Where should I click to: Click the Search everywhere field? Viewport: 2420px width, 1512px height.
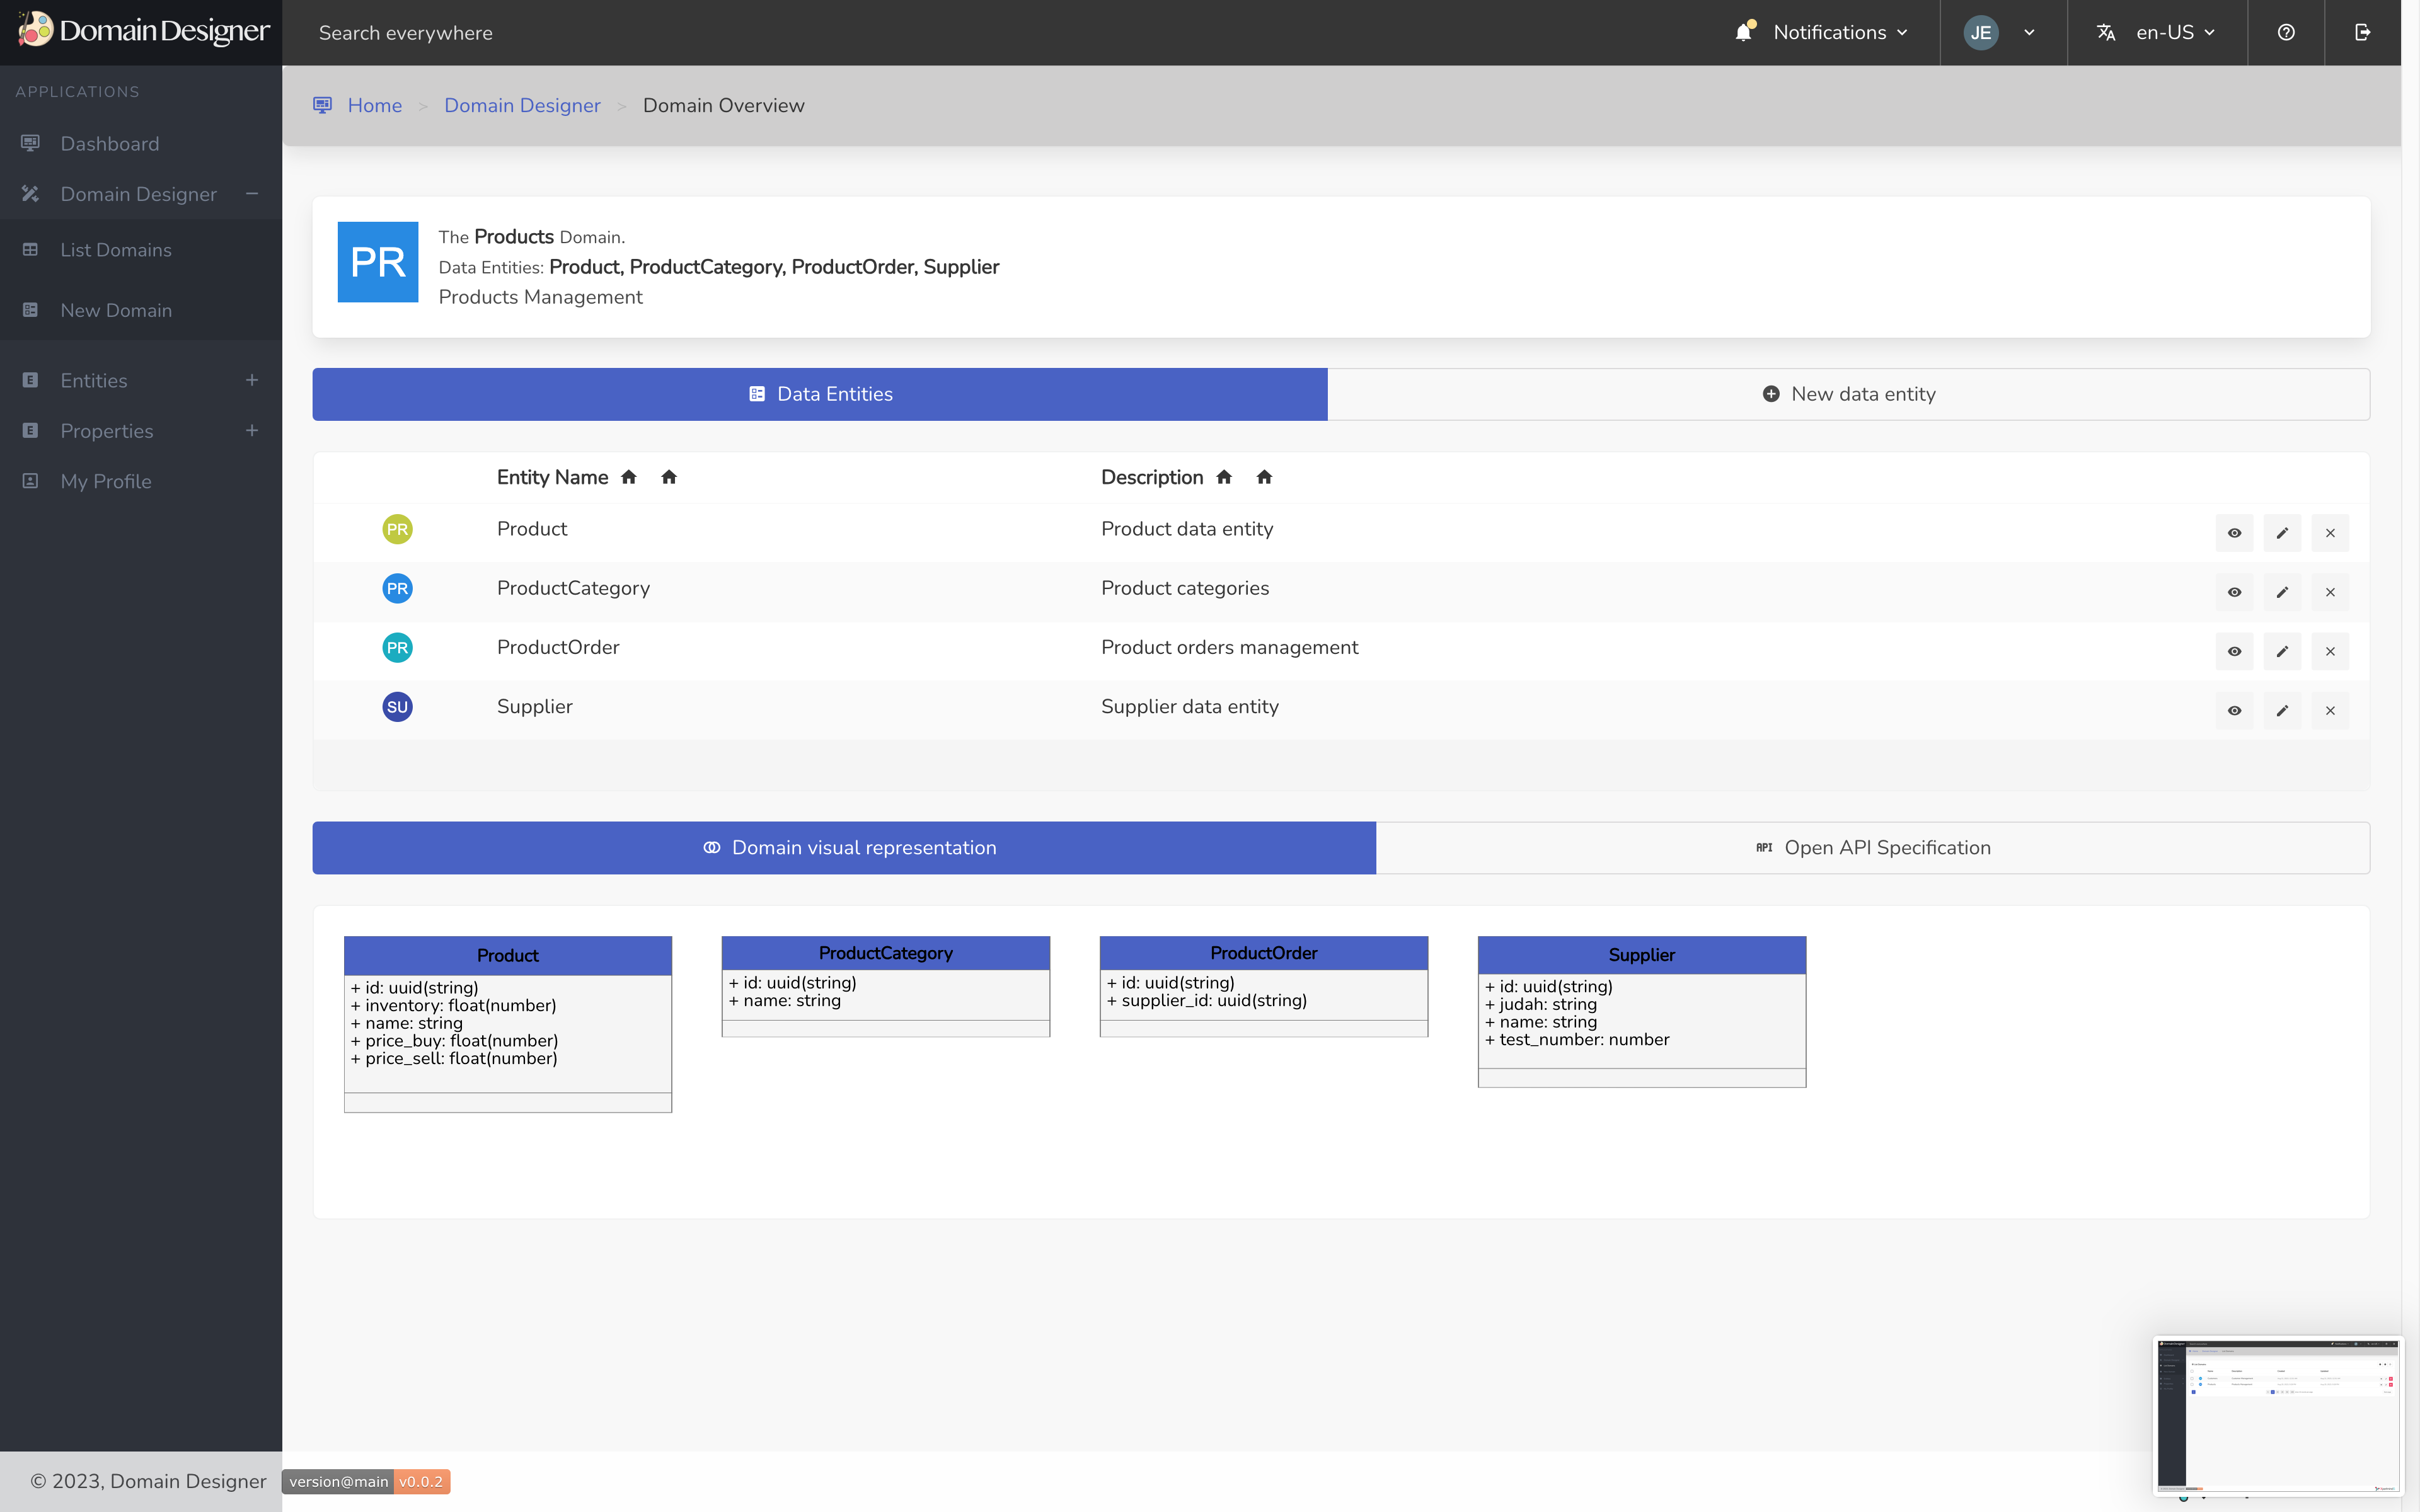pyautogui.click(x=406, y=33)
